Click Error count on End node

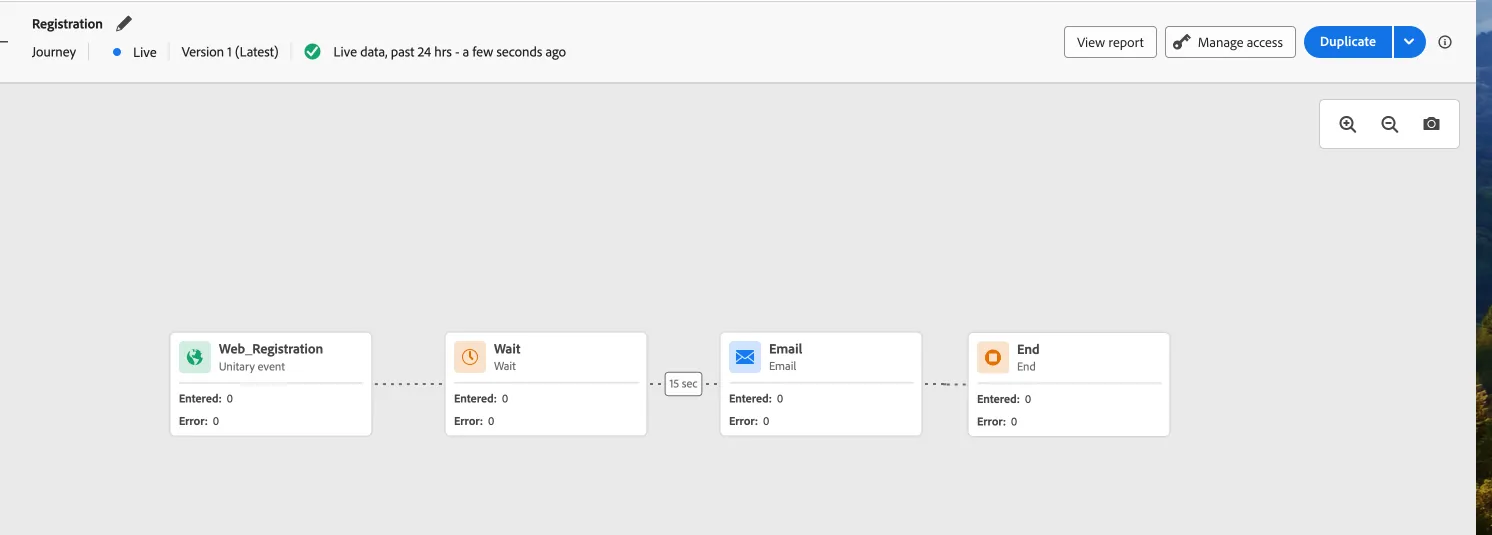[997, 421]
